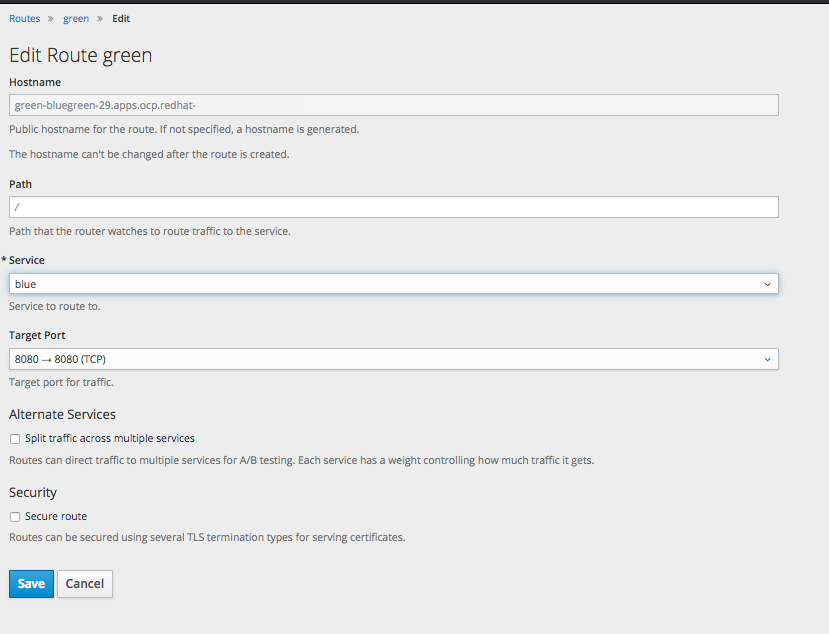Focus the Path input field

pos(394,207)
